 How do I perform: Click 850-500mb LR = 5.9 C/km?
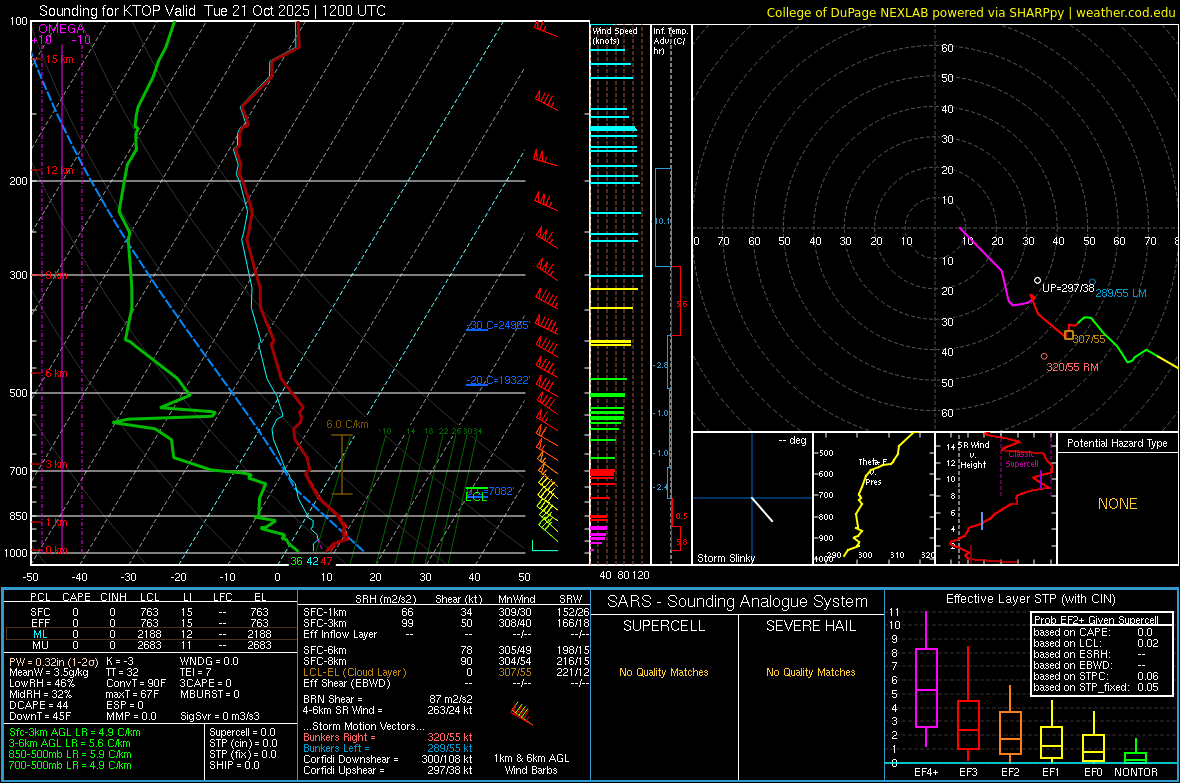point(70,754)
